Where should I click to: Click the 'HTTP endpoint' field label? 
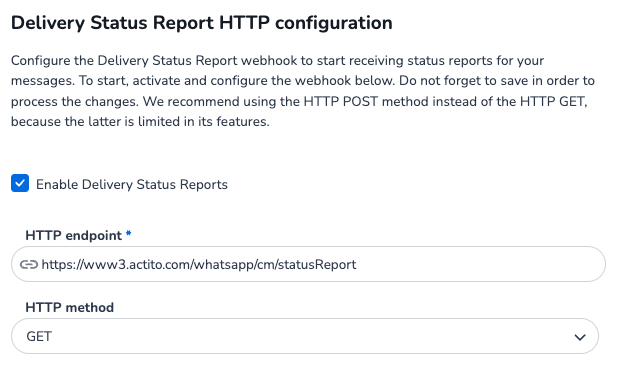73,235
